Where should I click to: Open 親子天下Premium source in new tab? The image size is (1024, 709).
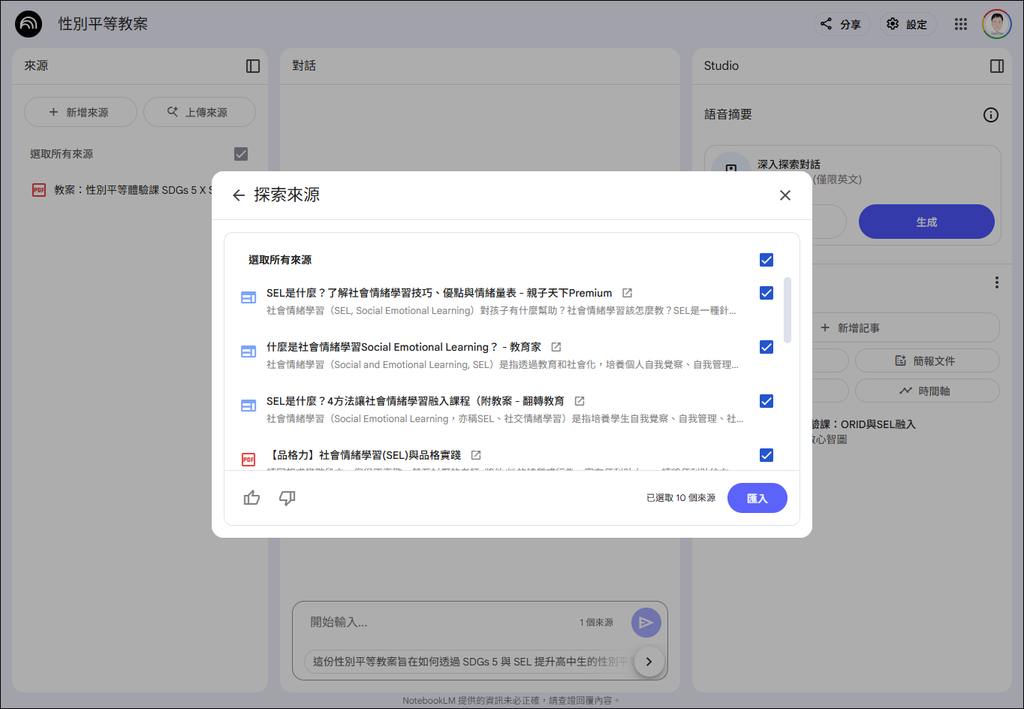click(x=627, y=293)
